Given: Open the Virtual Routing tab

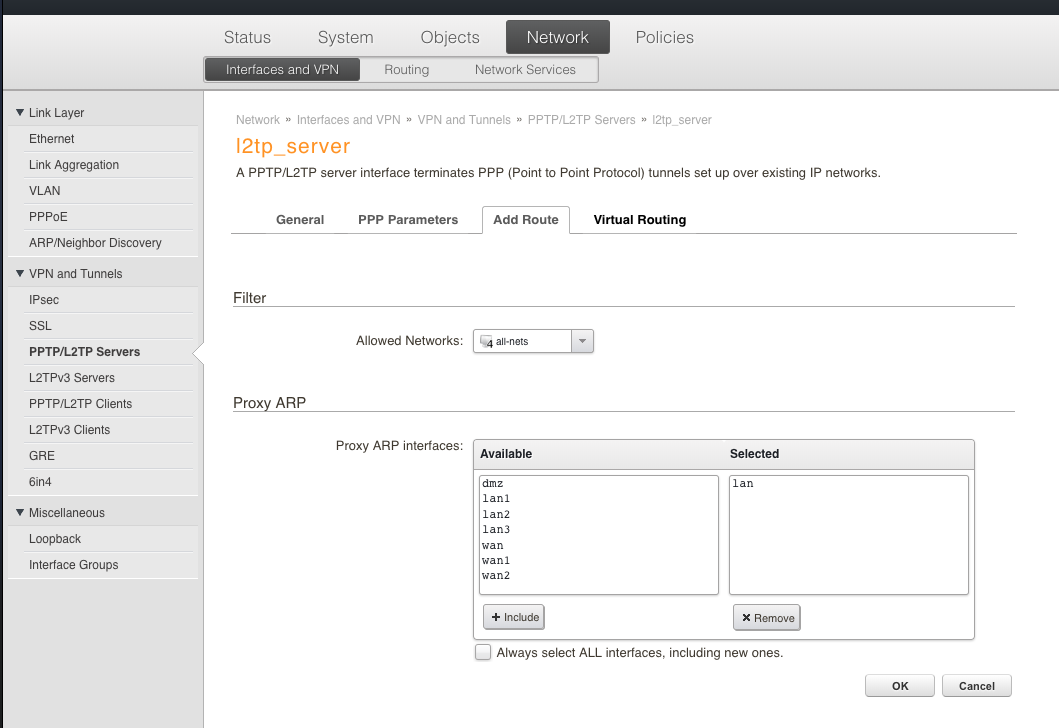Looking at the screenshot, I should click(x=639, y=220).
